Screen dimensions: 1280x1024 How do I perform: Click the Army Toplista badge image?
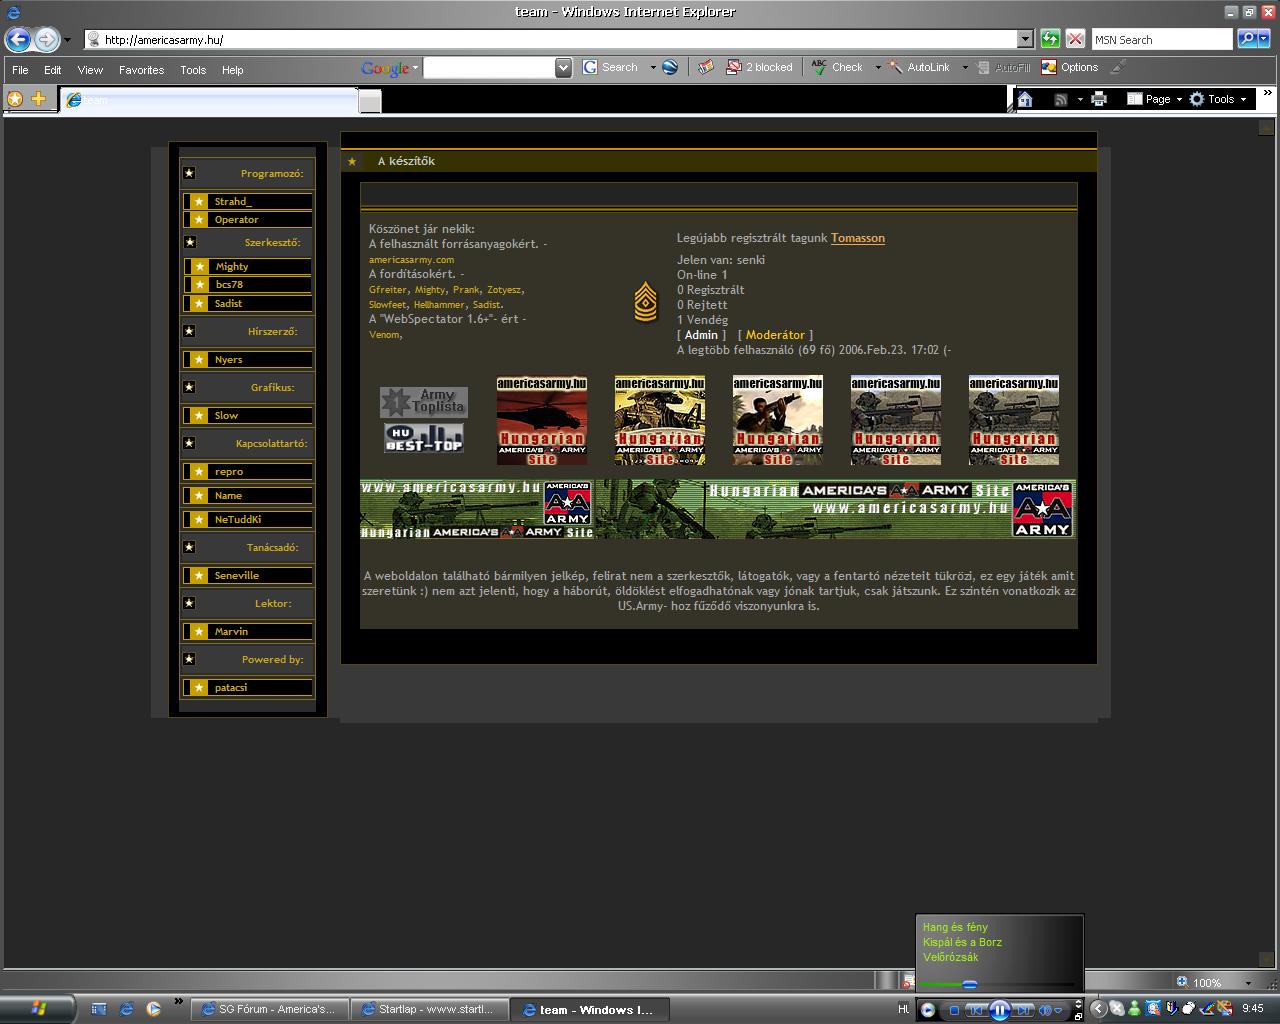pyautogui.click(x=423, y=402)
